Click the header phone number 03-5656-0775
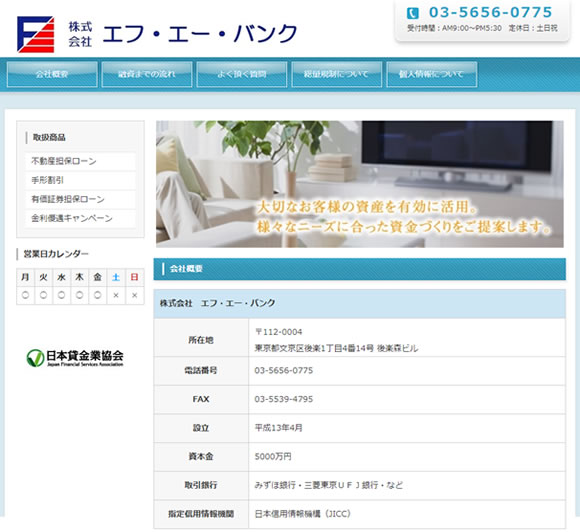This screenshot has width=580, height=532. (490, 13)
